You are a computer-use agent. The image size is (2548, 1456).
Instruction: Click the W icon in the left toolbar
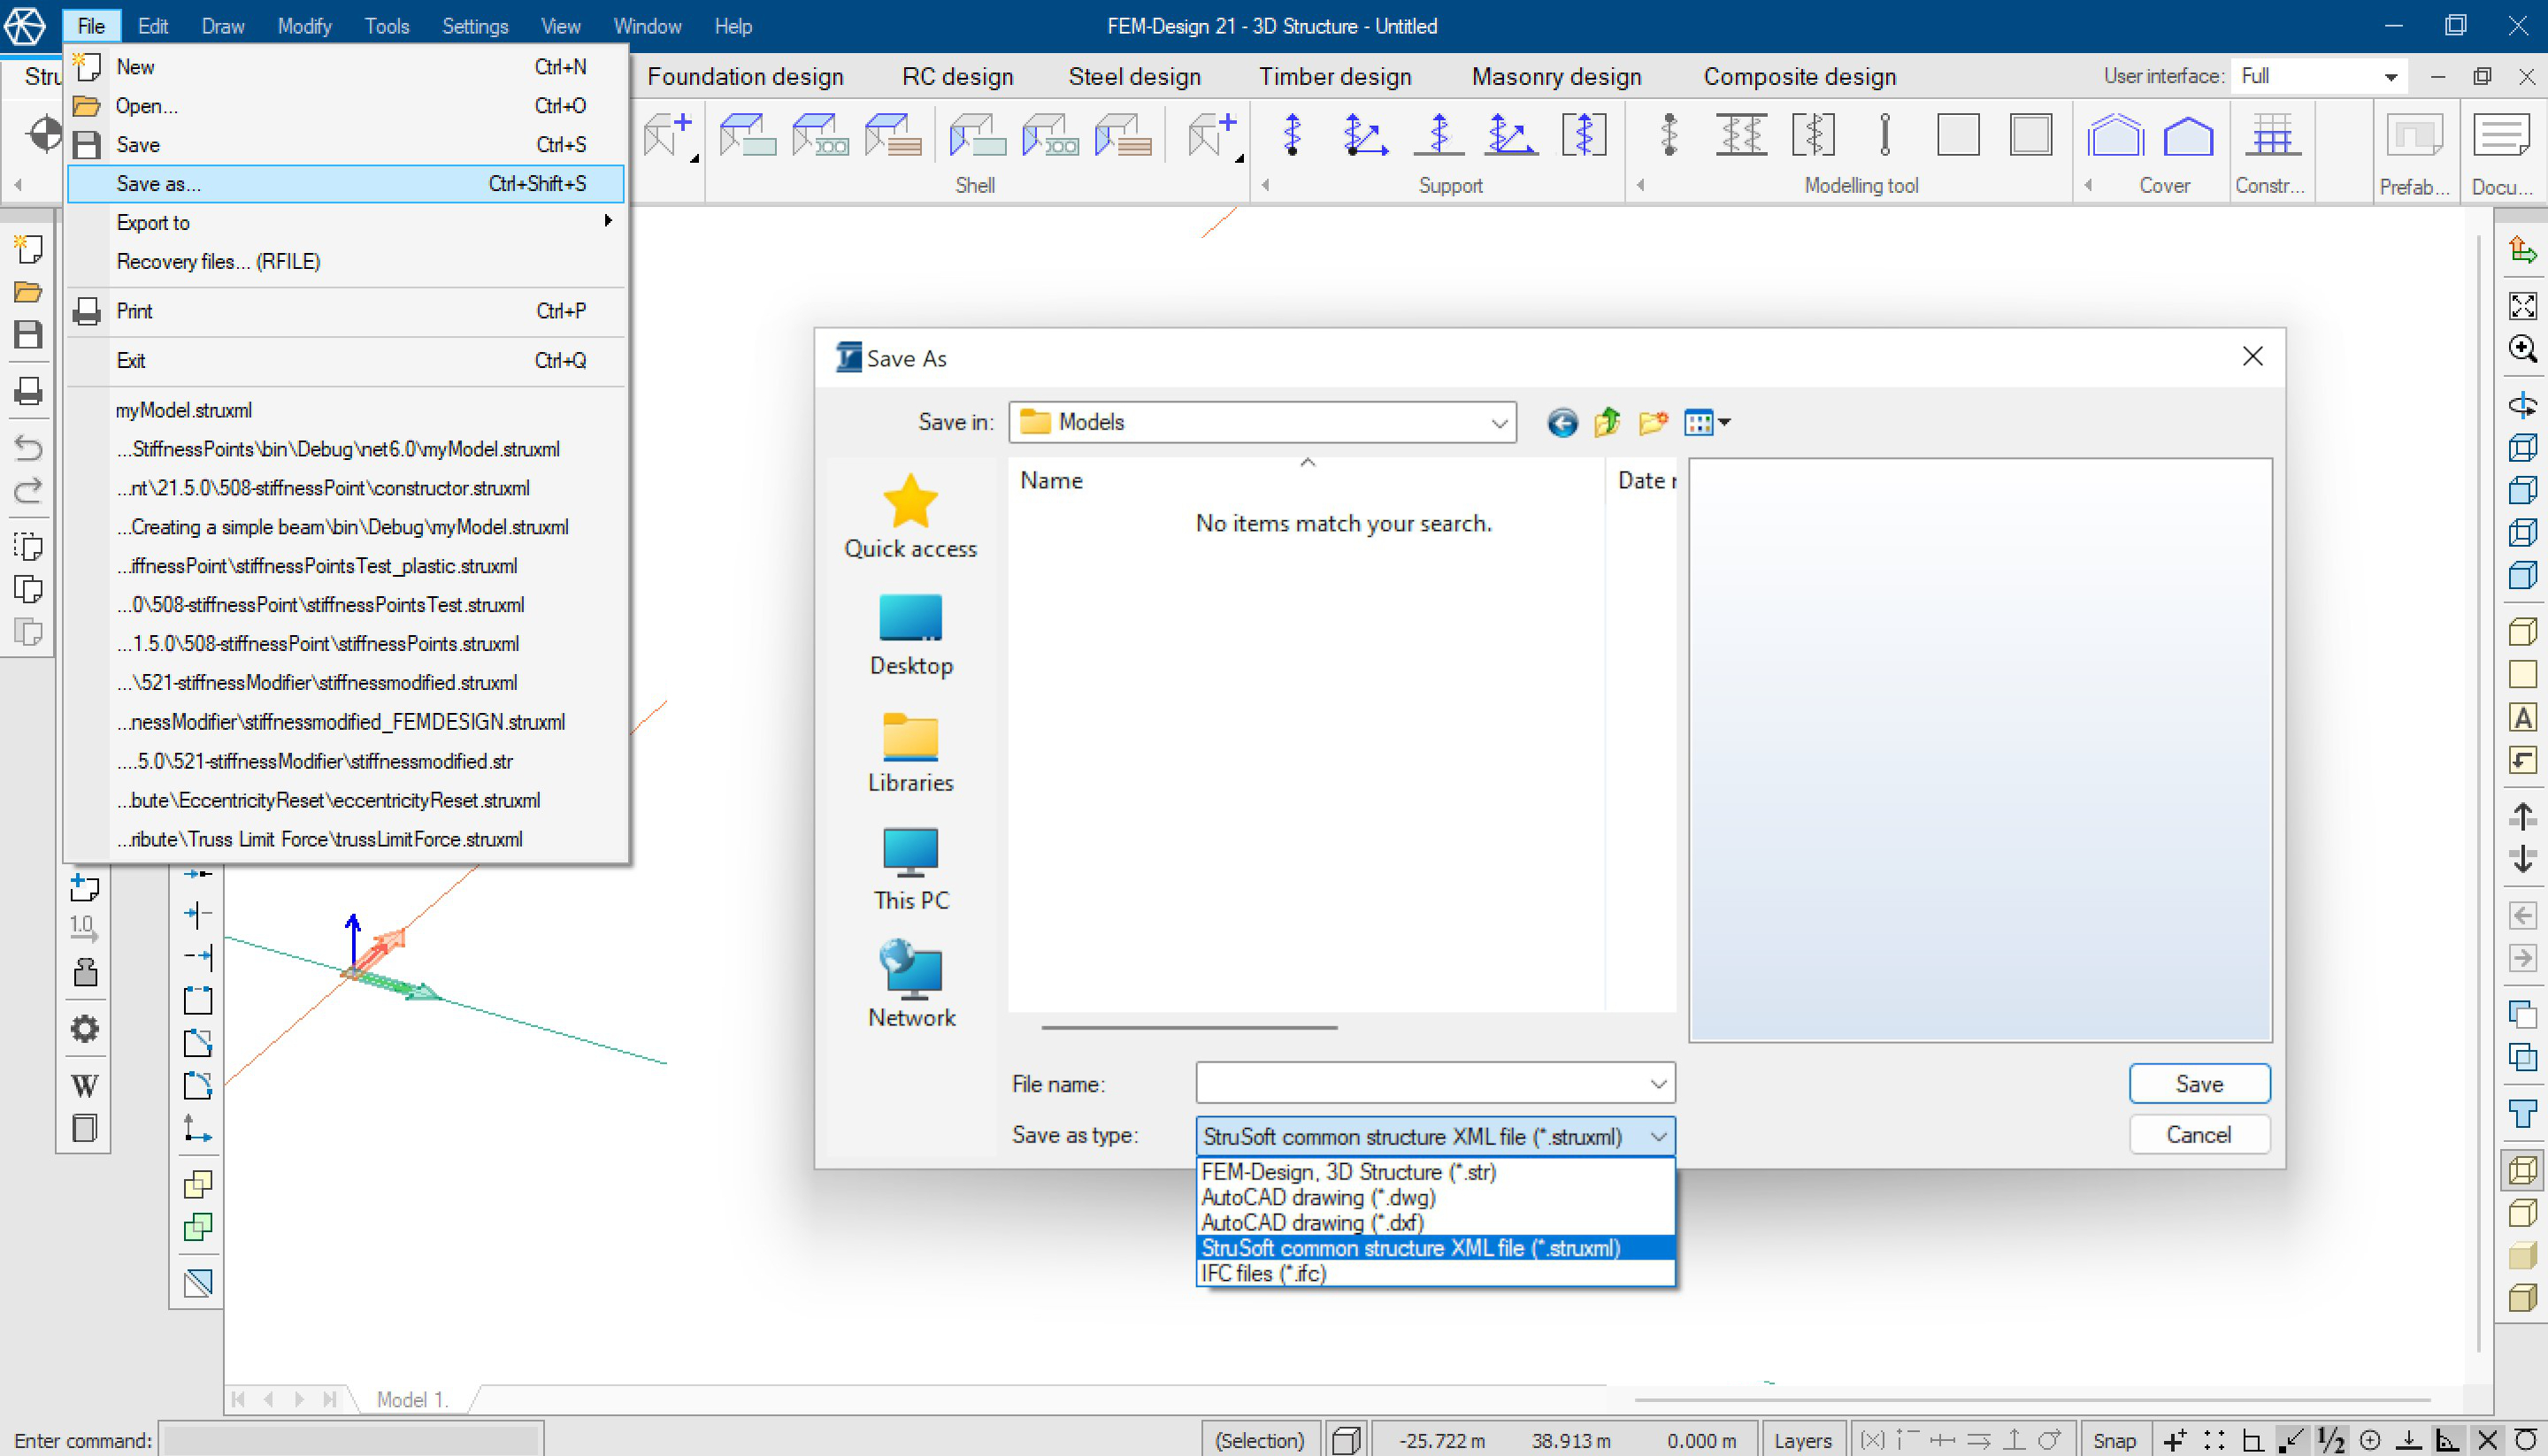pyautogui.click(x=85, y=1085)
